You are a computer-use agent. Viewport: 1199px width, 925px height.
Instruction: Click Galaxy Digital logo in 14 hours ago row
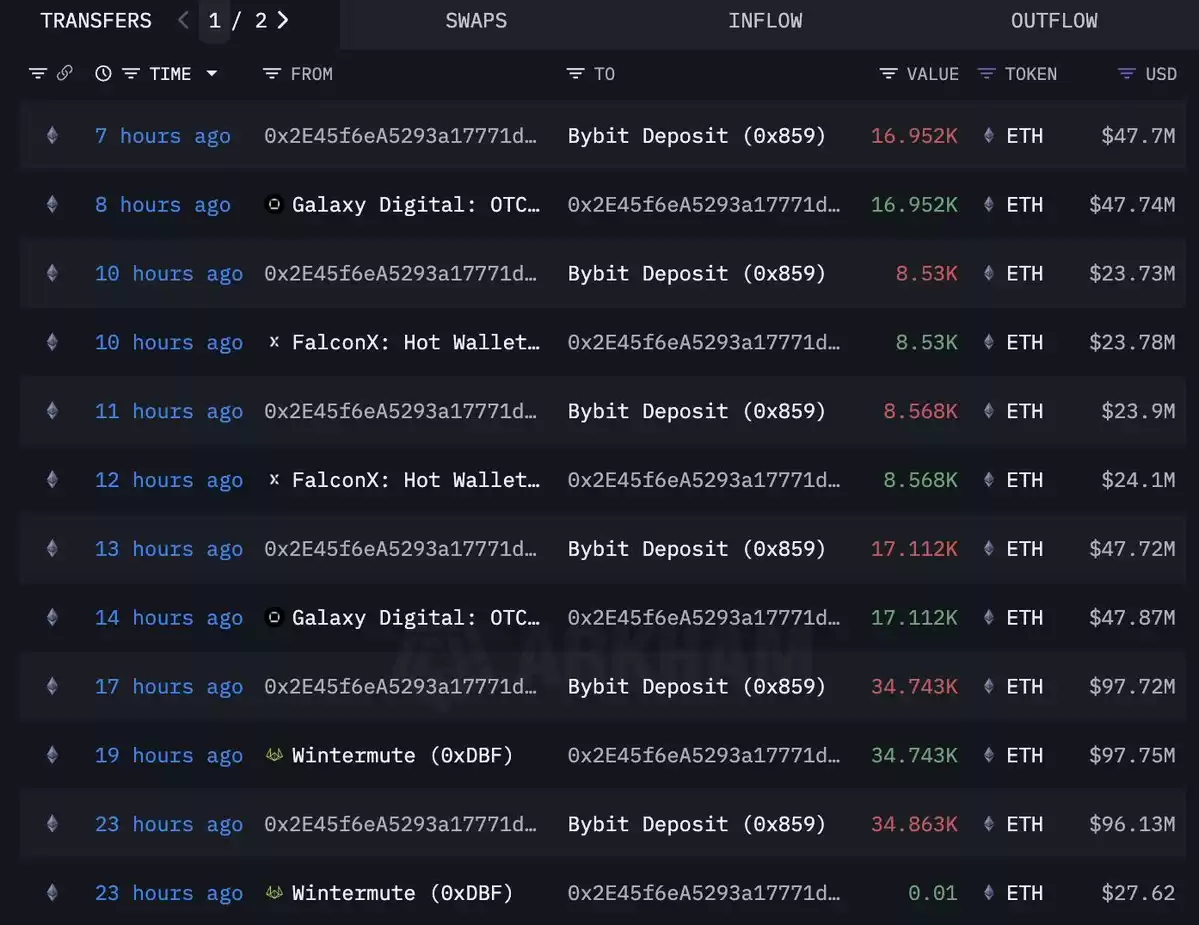coord(274,617)
